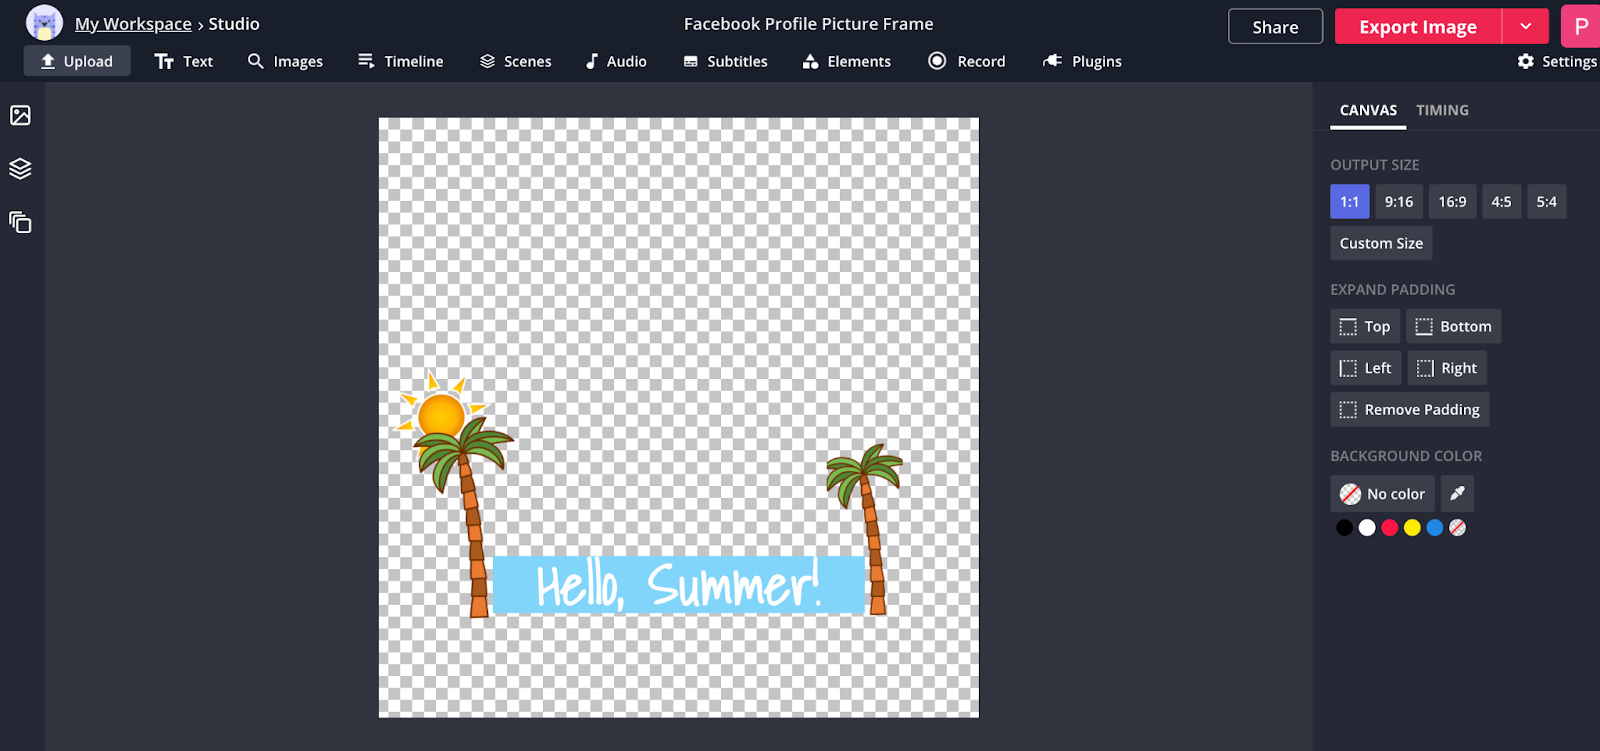Switch to the TIMING tab
Viewport: 1600px width, 751px height.
point(1442,110)
